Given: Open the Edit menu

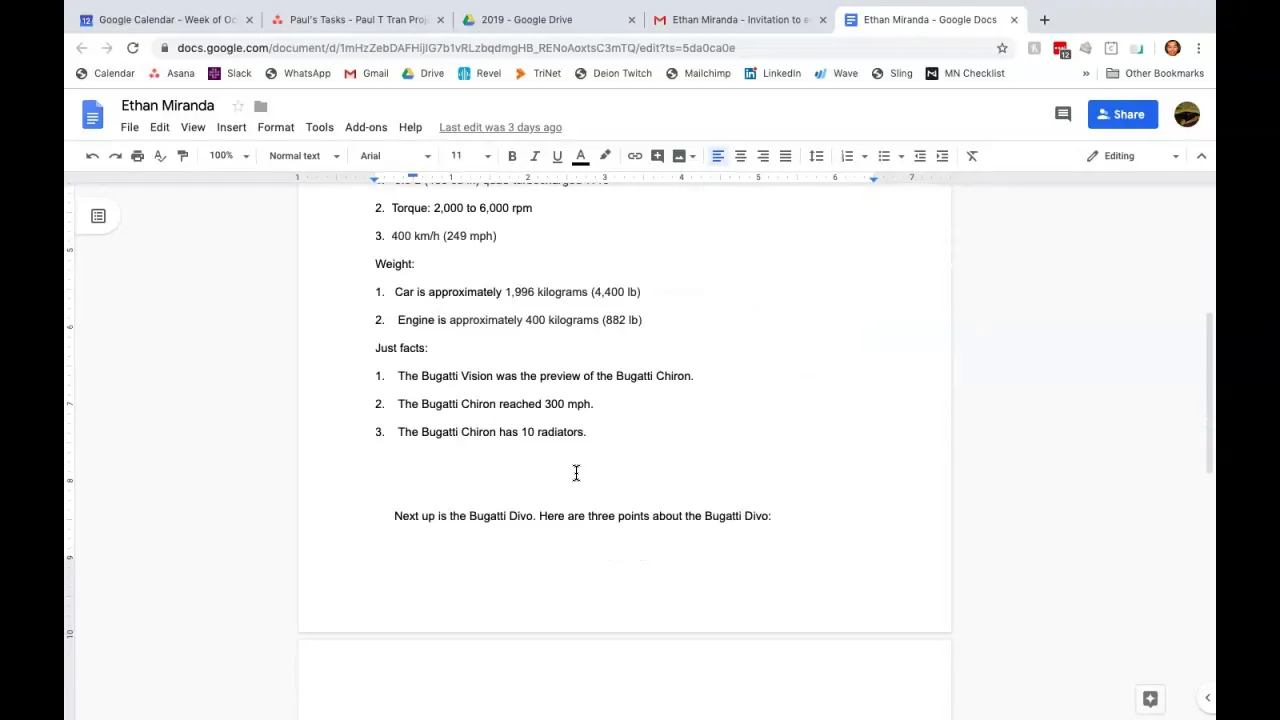Looking at the screenshot, I should tap(160, 128).
